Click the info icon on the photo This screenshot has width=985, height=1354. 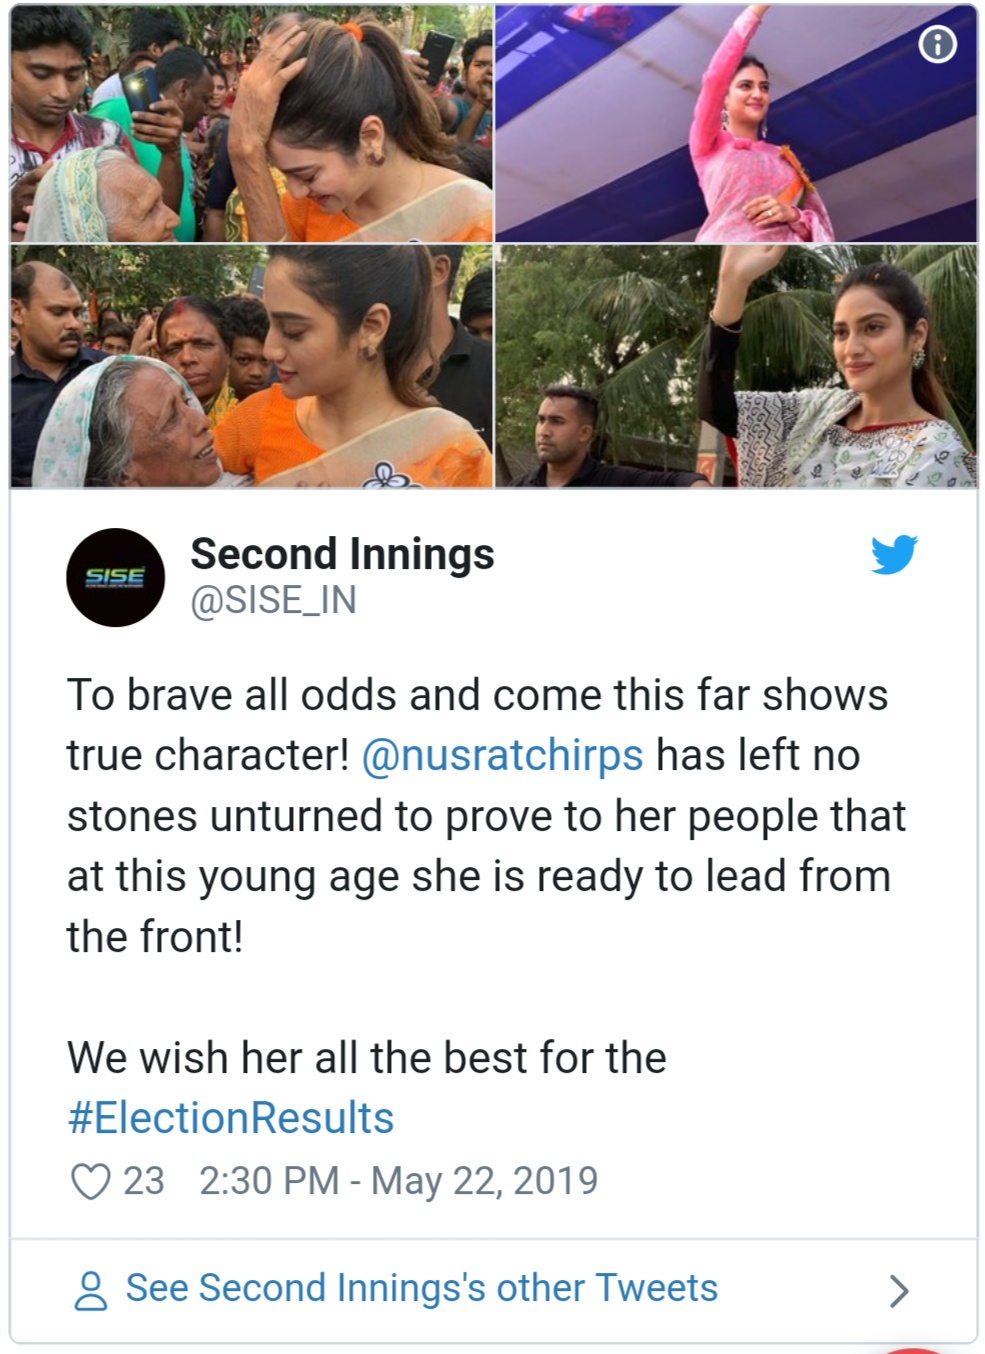[937, 44]
